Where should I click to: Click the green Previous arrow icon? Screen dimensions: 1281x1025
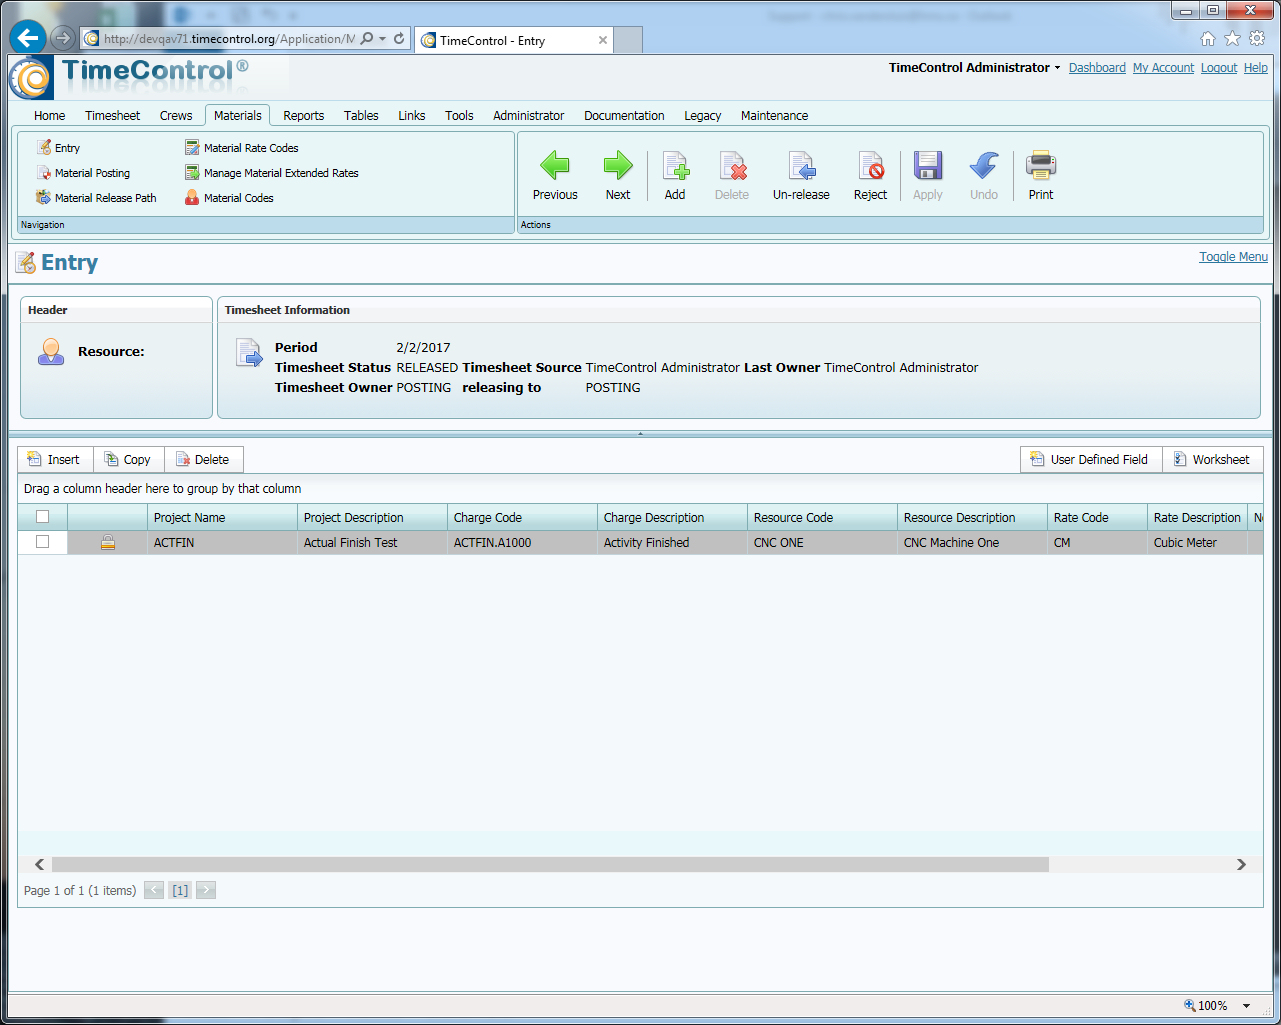pos(555,166)
